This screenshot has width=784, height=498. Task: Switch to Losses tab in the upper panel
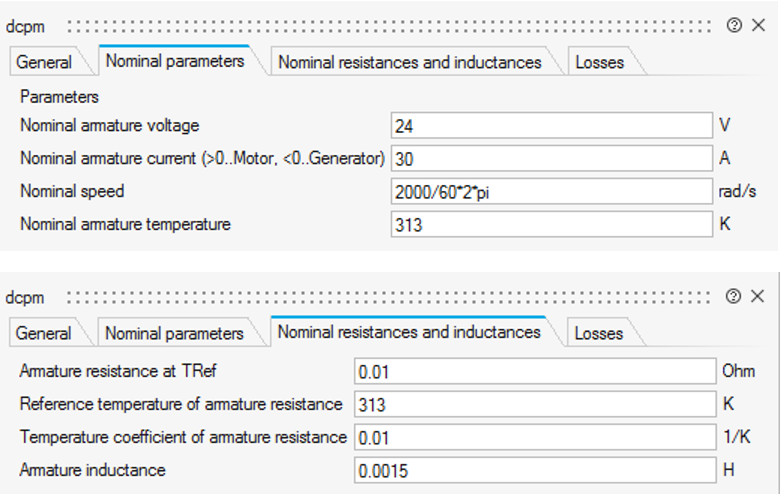(x=599, y=62)
